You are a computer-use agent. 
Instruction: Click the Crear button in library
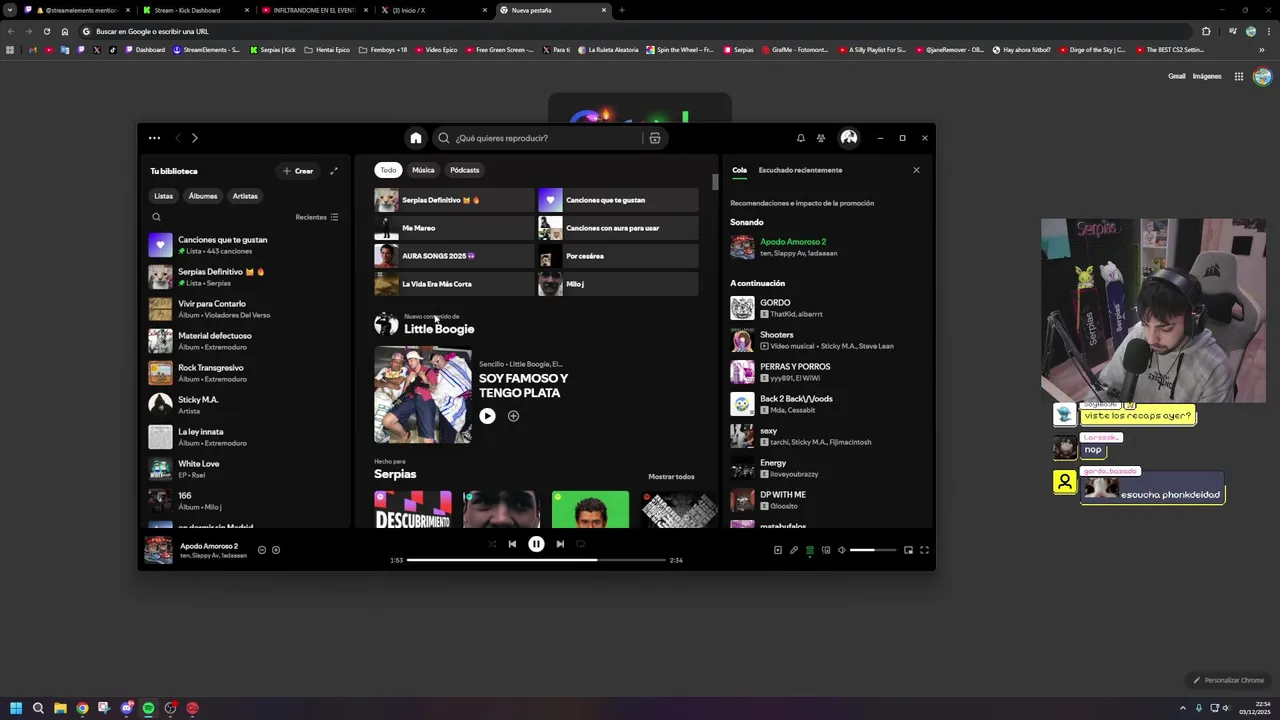(x=298, y=171)
